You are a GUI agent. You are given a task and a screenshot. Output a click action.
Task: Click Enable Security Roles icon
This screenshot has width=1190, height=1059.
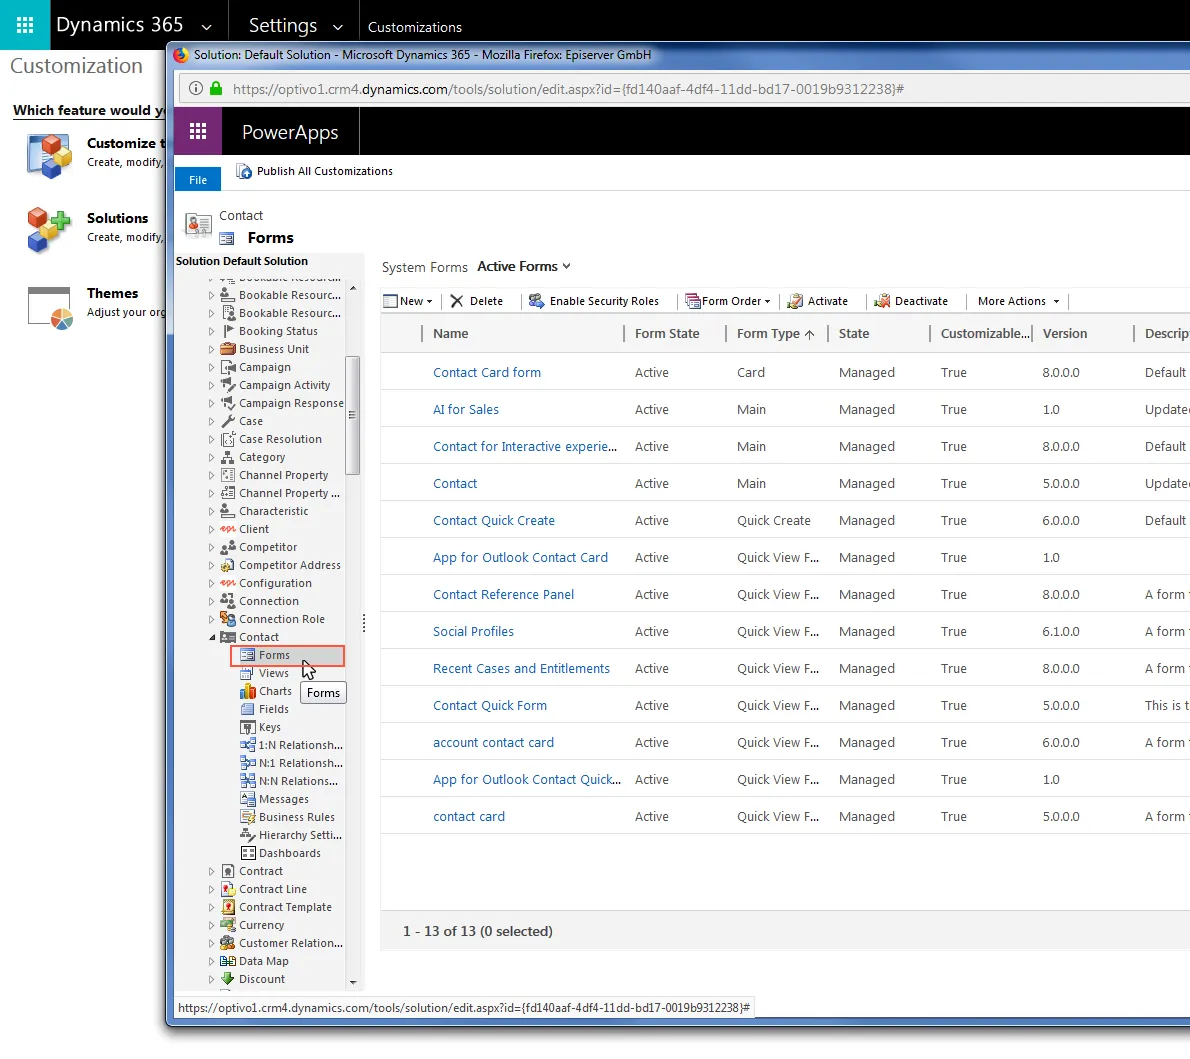coord(537,301)
